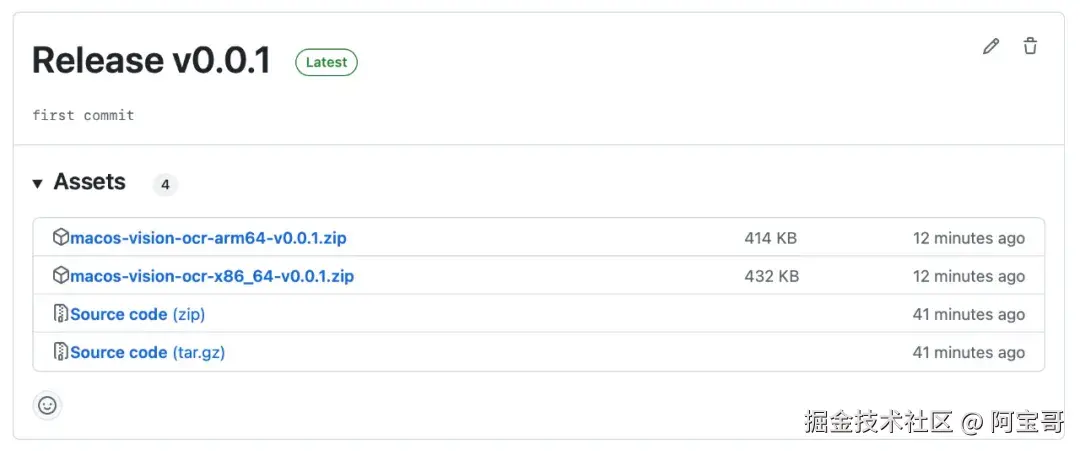1080x451 pixels.
Task: Click "12 minutes ago" timestamp for arm64 asset
Action: [968, 238]
